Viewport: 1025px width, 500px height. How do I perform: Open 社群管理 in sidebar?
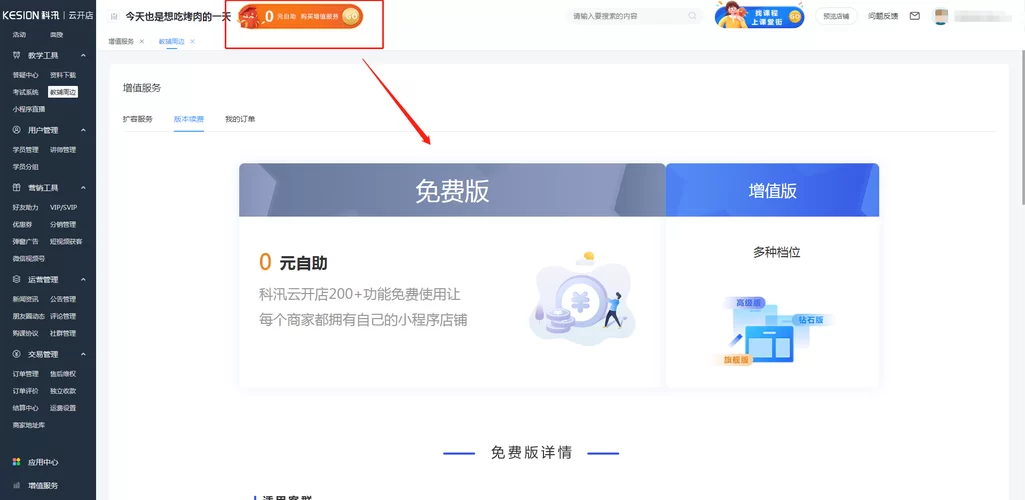pos(63,333)
